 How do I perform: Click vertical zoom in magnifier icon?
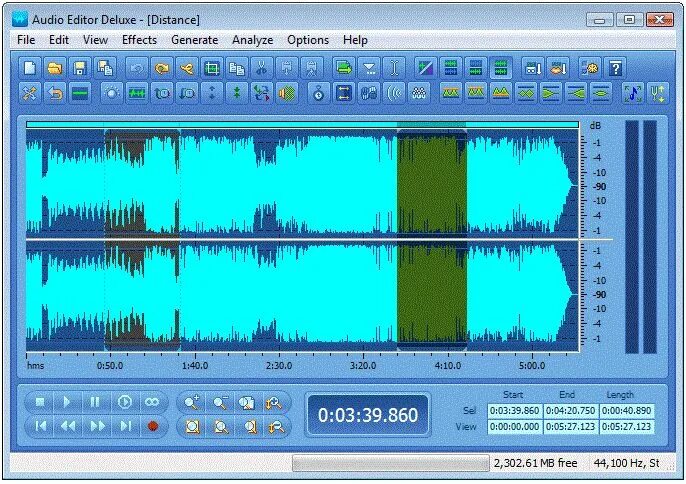(274, 402)
